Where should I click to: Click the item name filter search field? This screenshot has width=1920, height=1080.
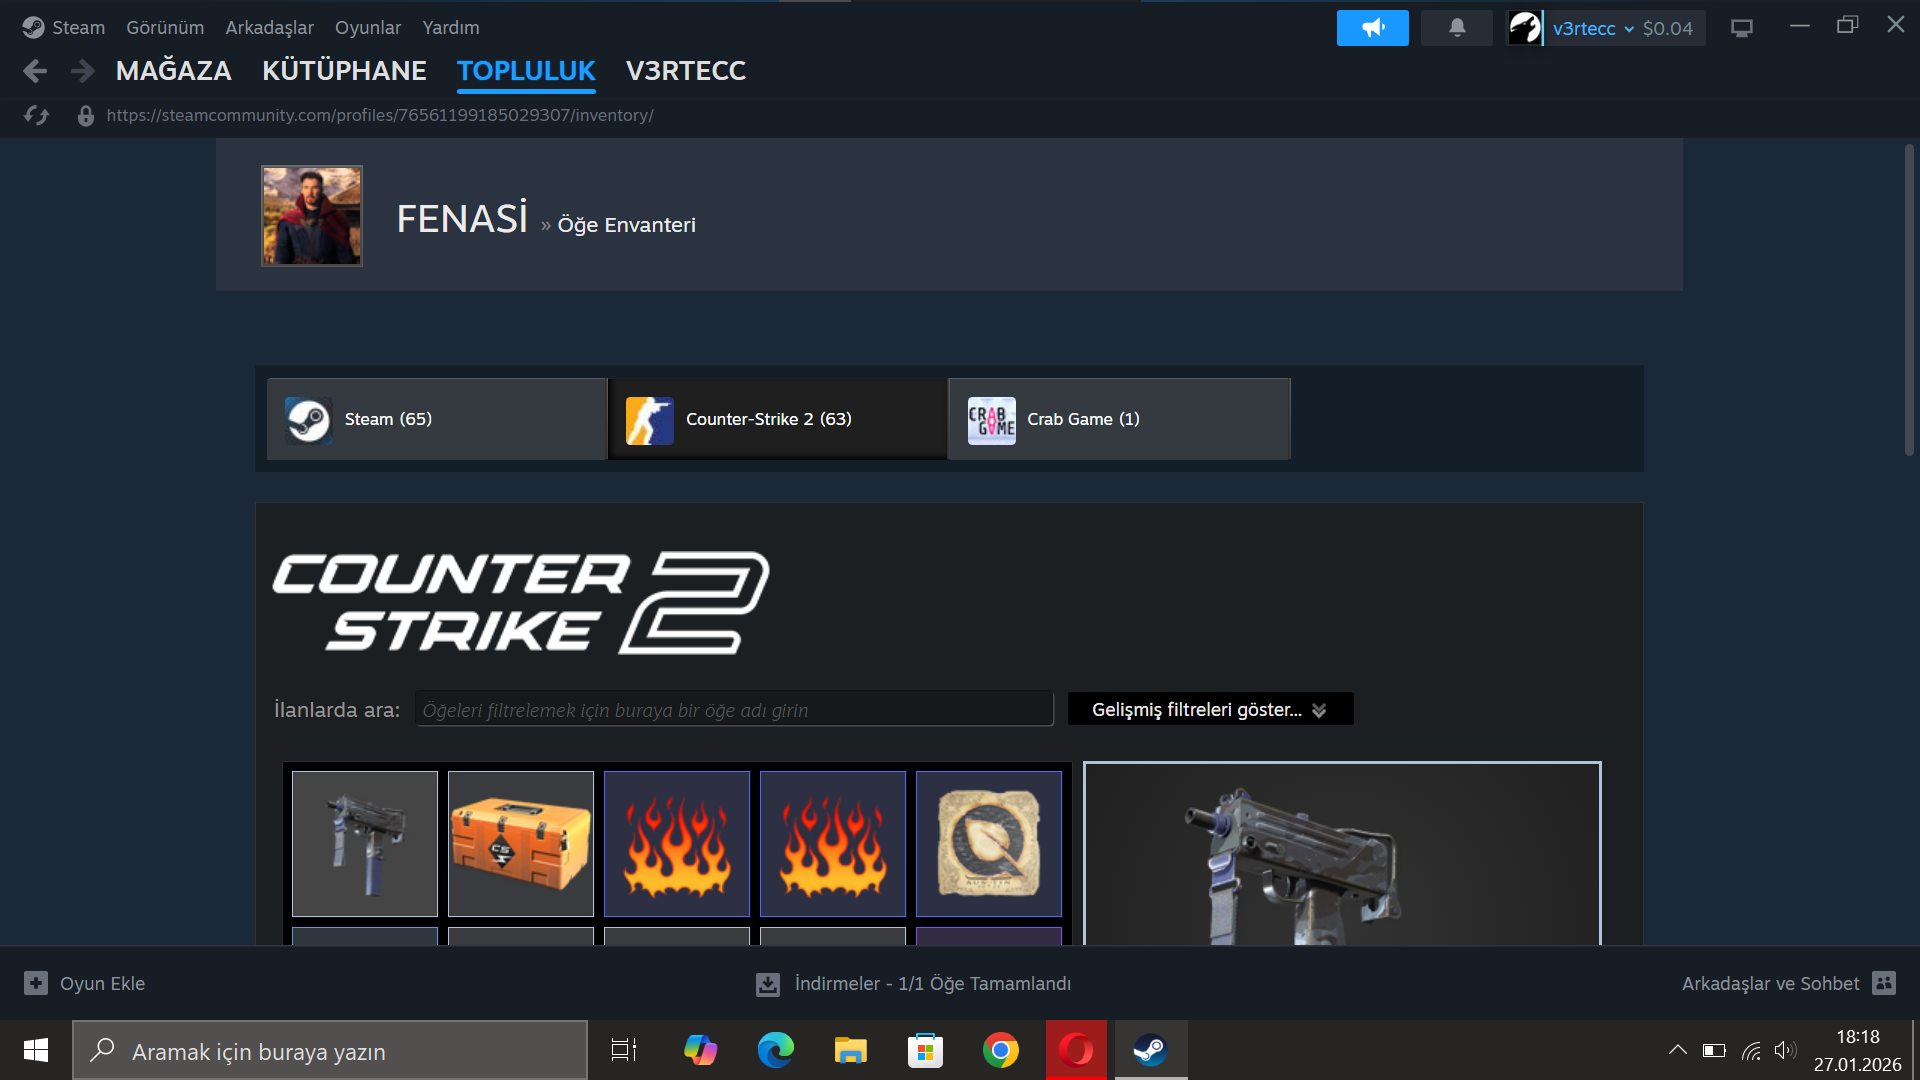[733, 709]
